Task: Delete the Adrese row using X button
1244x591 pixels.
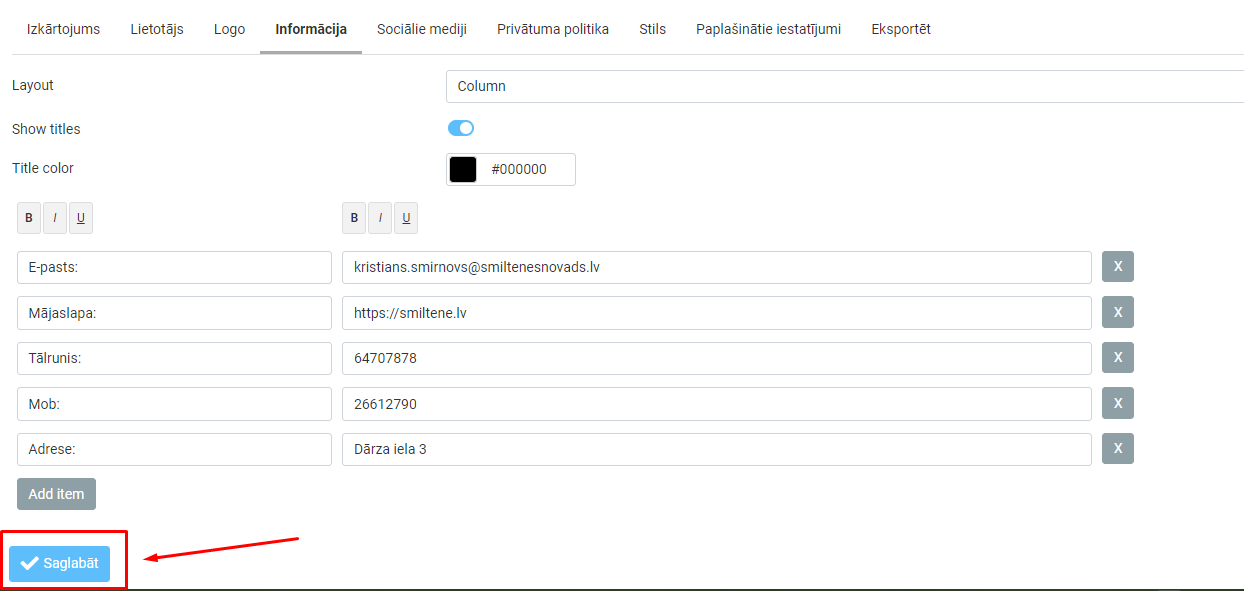Action: pyautogui.click(x=1117, y=449)
